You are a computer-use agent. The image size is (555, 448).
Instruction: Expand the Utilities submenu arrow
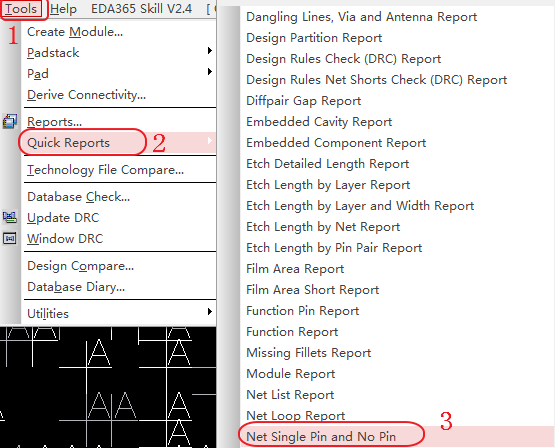(210, 312)
